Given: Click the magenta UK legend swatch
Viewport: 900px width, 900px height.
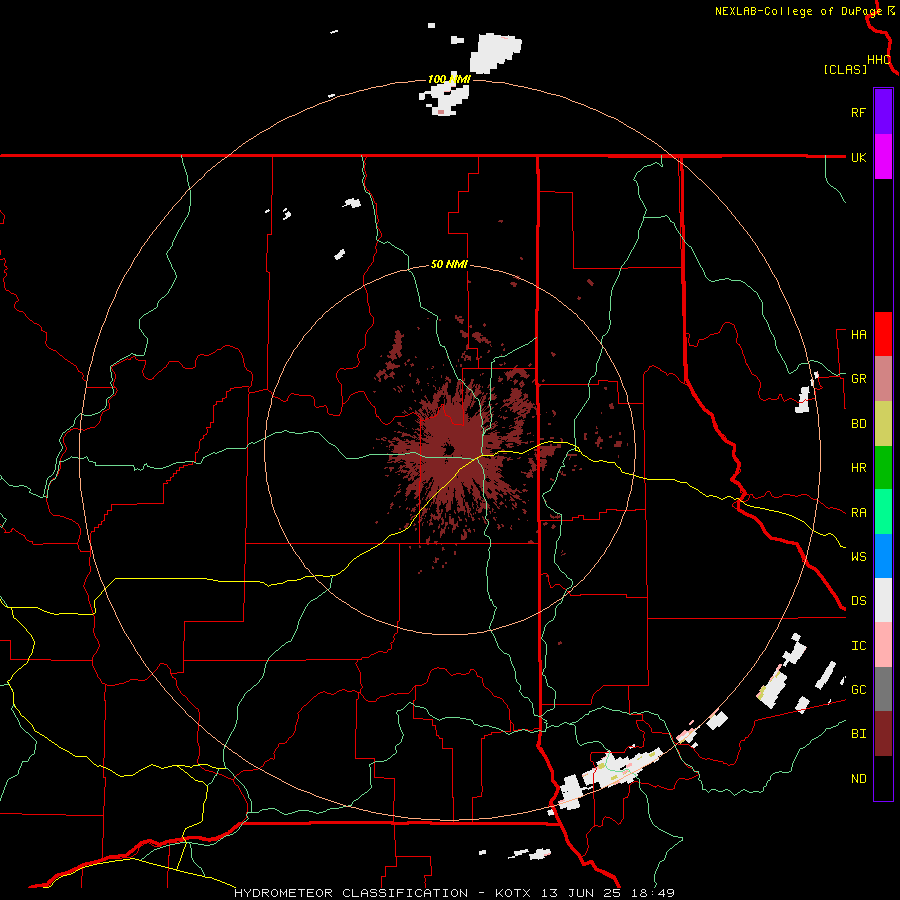Looking at the screenshot, I should point(883,157).
